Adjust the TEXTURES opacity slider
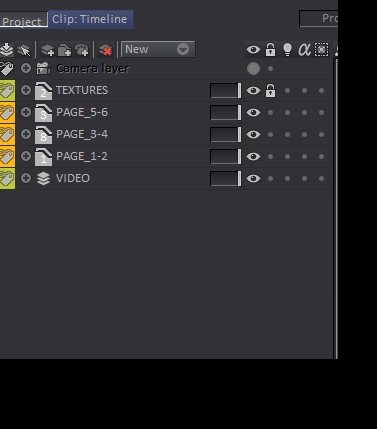377x429 pixels. (226, 91)
